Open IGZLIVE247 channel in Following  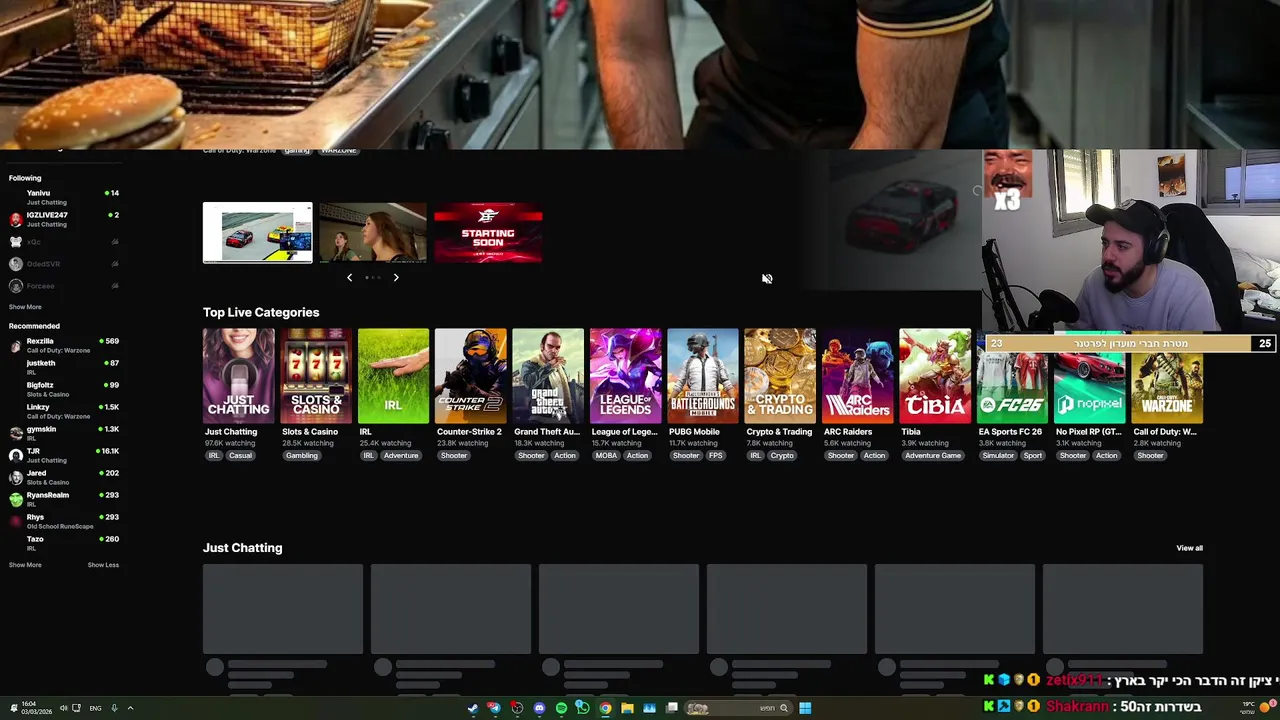tap(64, 219)
